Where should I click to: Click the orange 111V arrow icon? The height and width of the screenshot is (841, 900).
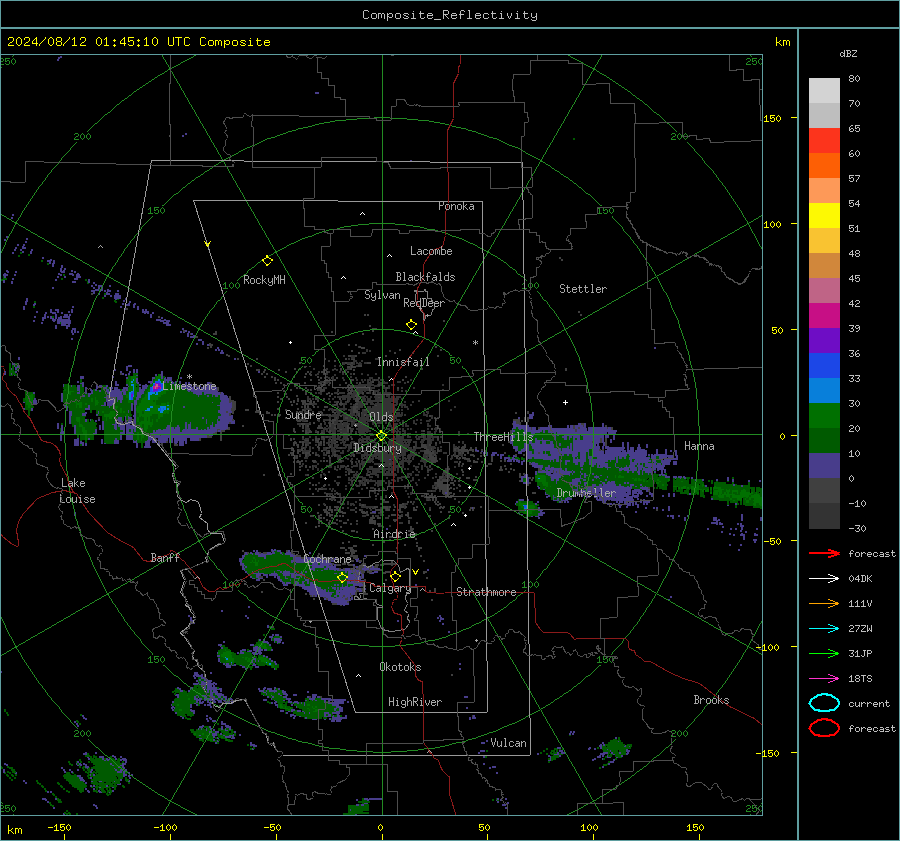(824, 603)
